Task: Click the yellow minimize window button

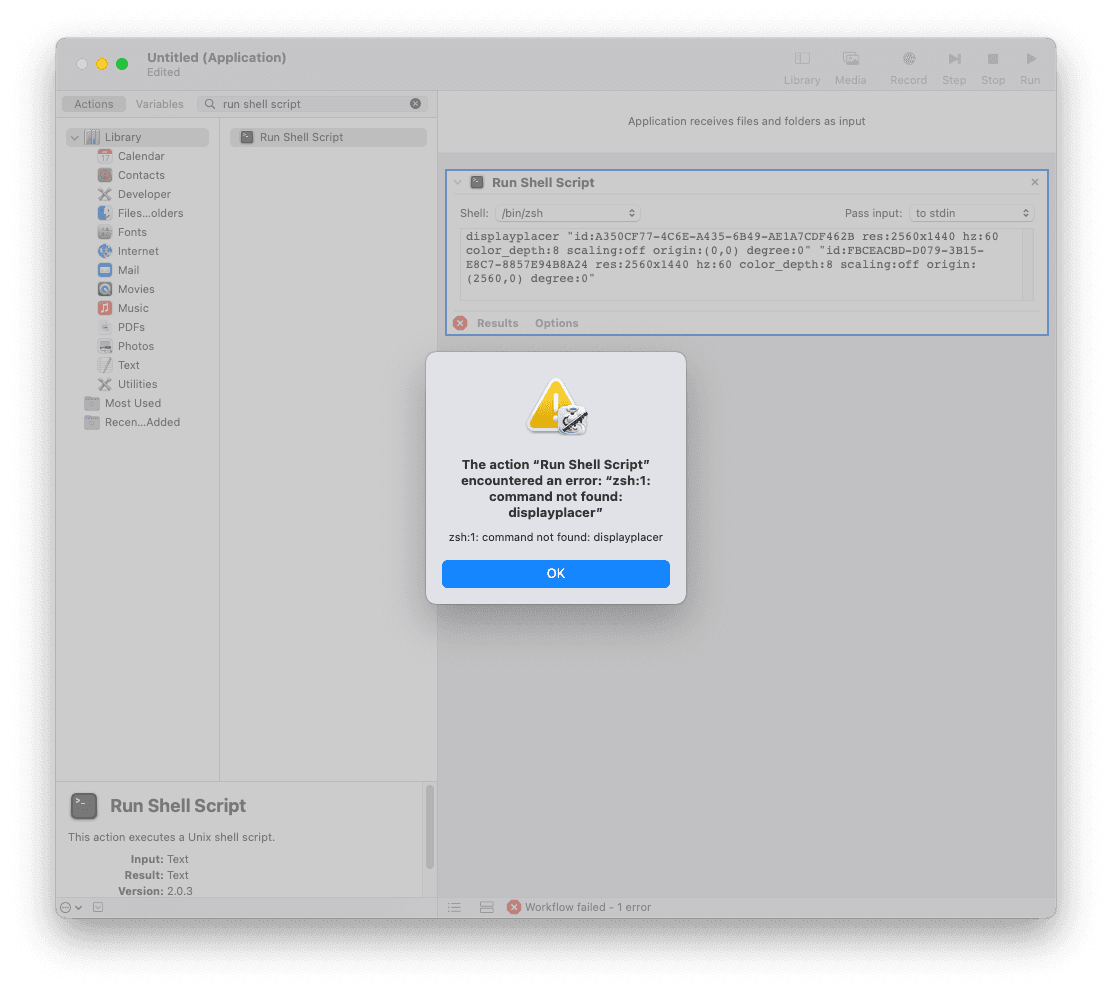Action: pyautogui.click(x=102, y=64)
